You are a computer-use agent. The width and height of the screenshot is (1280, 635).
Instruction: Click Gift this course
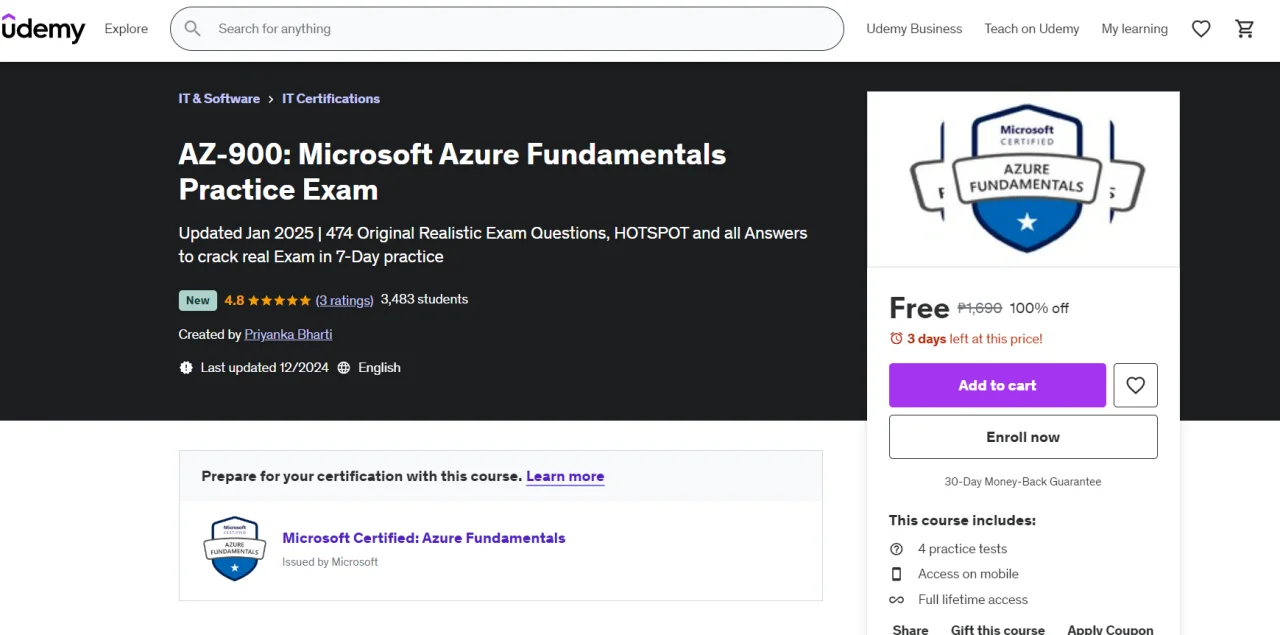tap(998, 630)
